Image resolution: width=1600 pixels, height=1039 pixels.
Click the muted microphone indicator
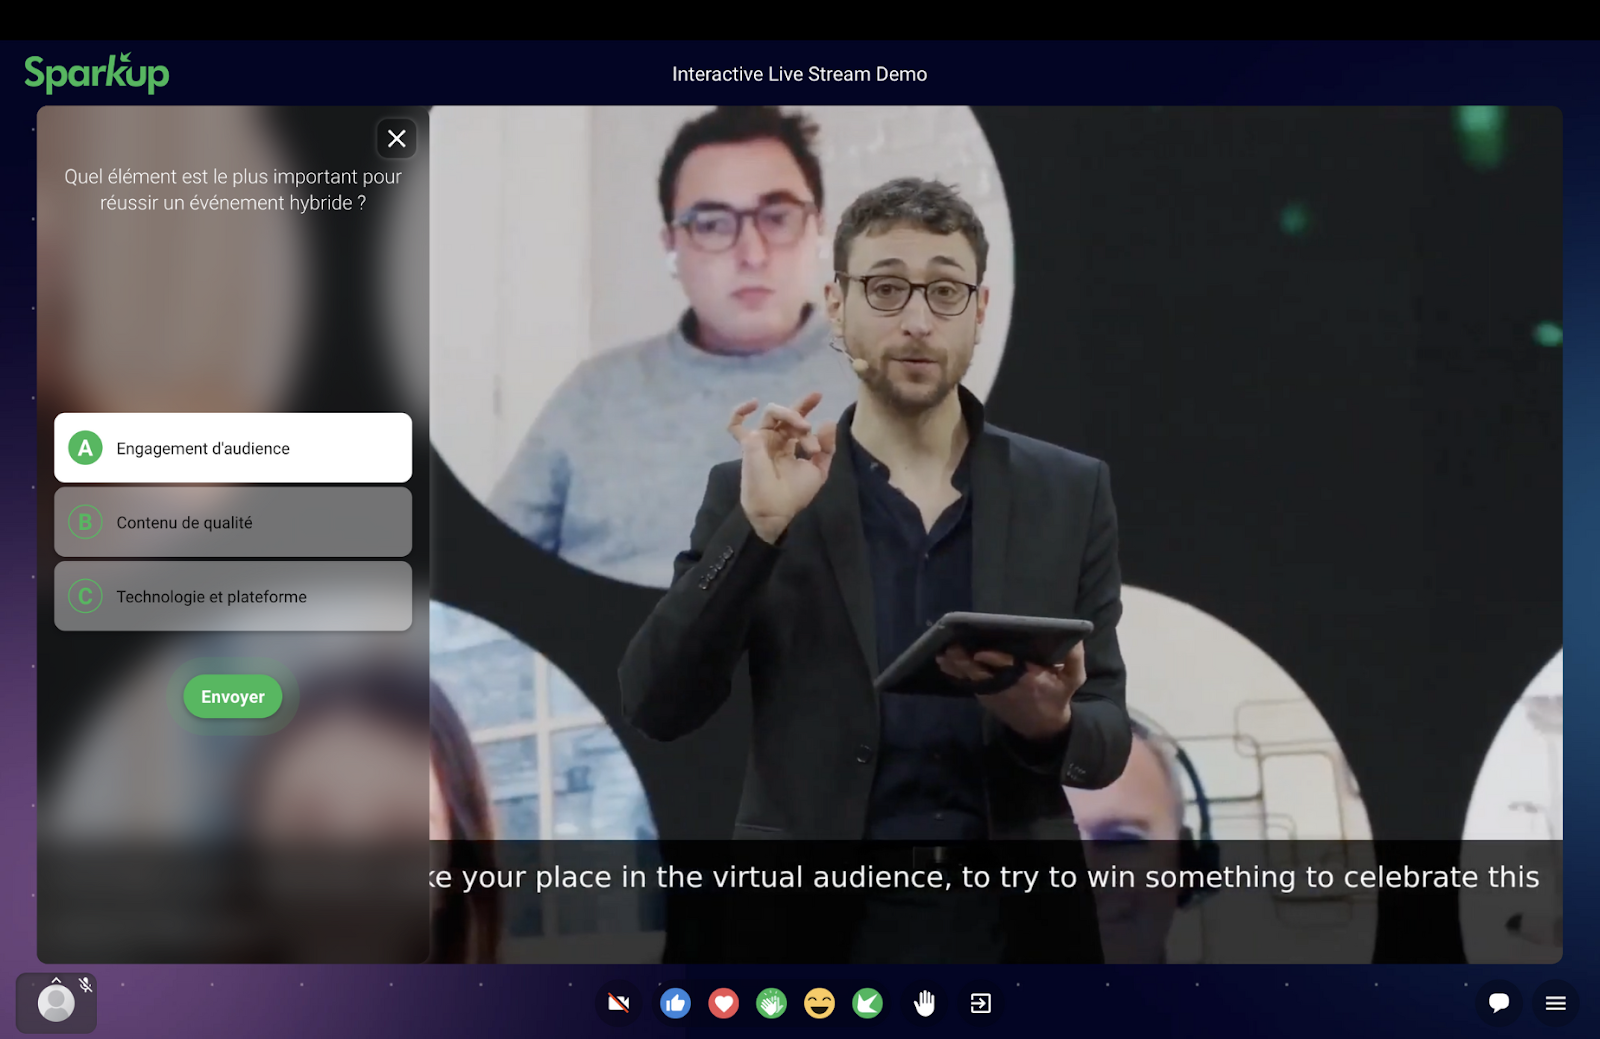tap(86, 985)
